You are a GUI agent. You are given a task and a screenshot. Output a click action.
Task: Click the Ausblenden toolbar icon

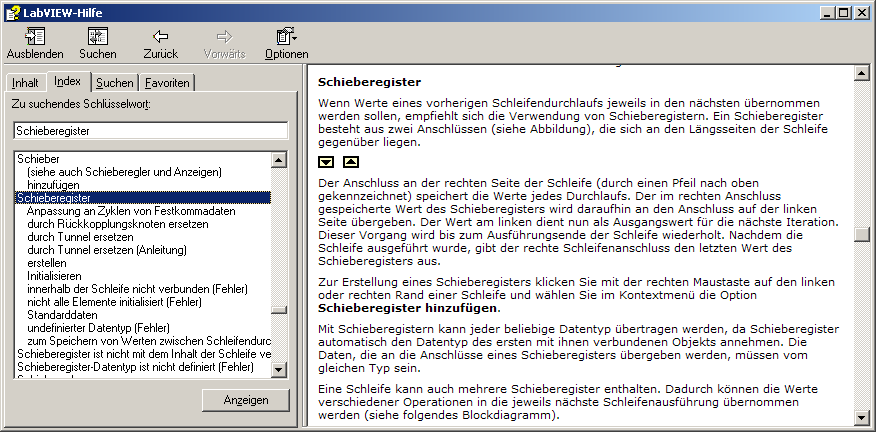pos(35,37)
